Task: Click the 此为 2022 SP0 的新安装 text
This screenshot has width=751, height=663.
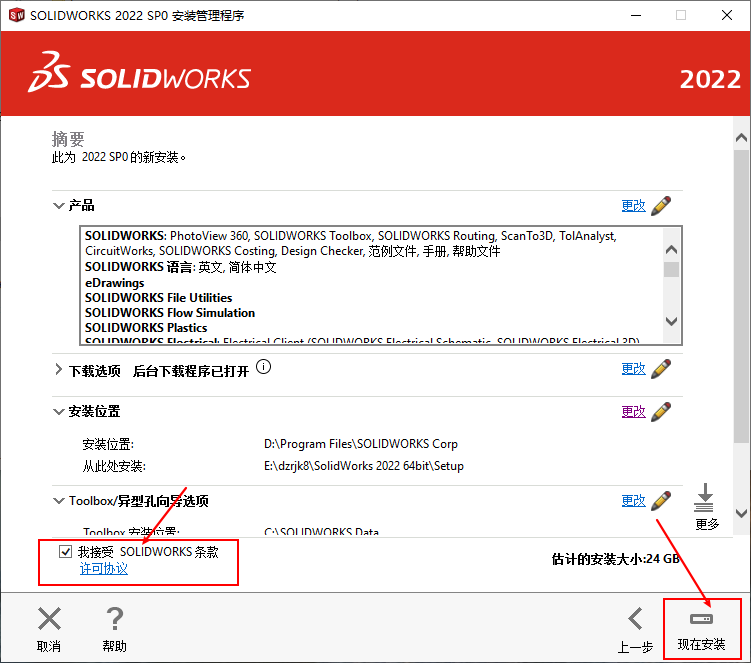Action: tap(119, 157)
